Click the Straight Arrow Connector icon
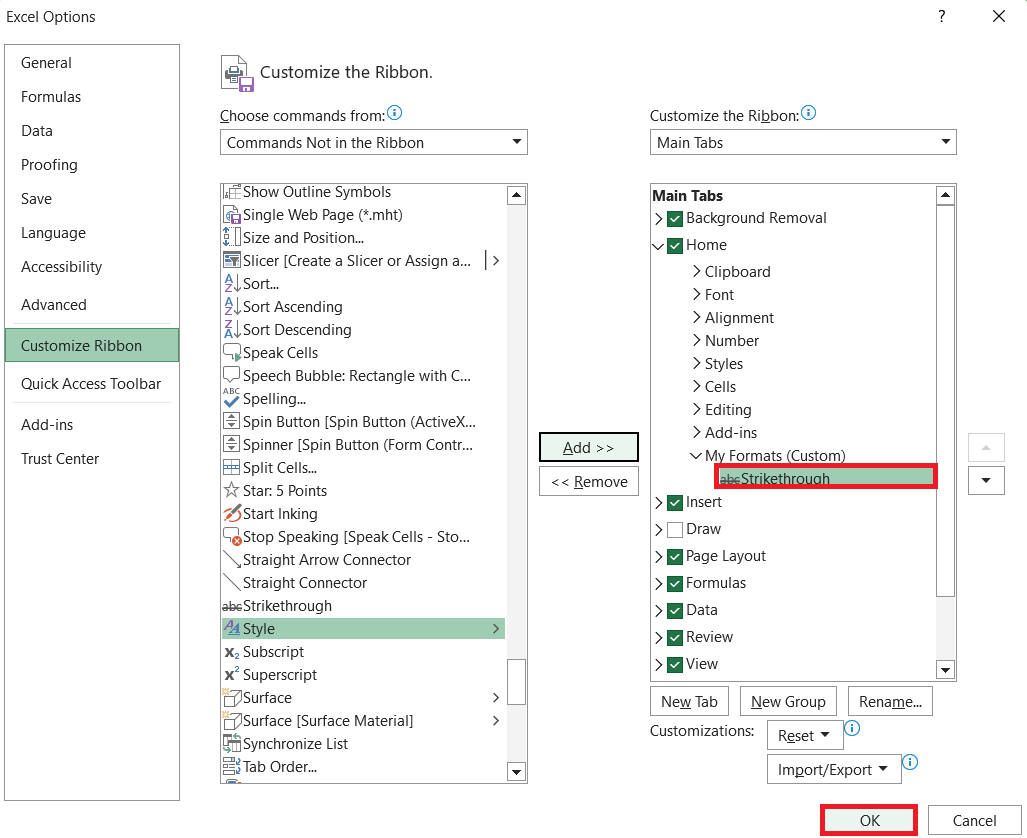The image size is (1027, 838). [x=232, y=560]
